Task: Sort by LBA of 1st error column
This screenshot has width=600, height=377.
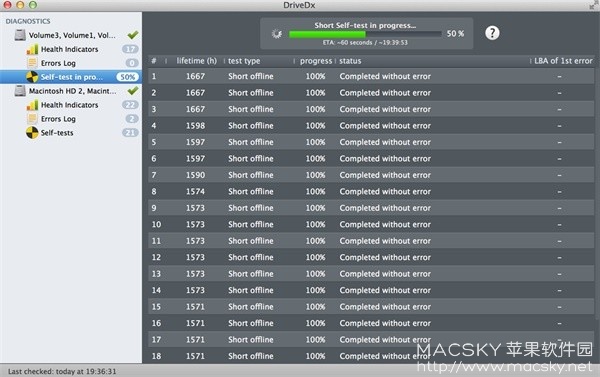Action: click(x=563, y=61)
